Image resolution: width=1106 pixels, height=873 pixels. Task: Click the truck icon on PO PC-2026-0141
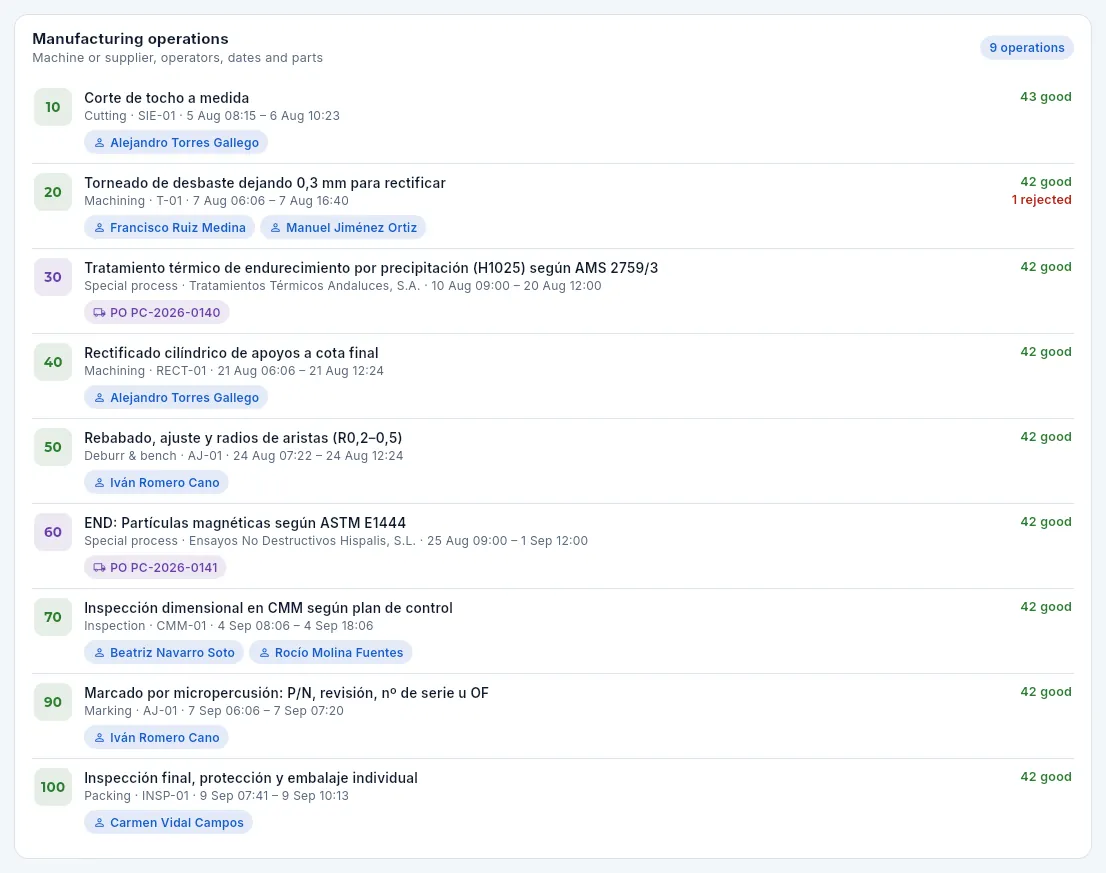pyautogui.click(x=99, y=568)
